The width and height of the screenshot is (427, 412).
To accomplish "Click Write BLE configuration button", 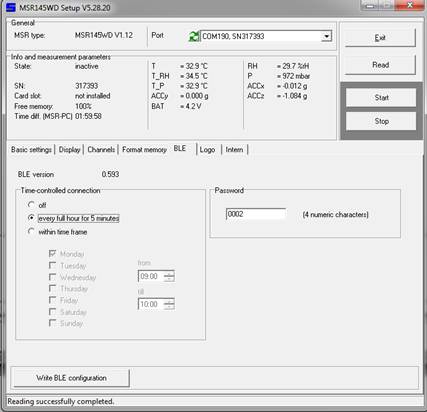I will pyautogui.click(x=71, y=378).
